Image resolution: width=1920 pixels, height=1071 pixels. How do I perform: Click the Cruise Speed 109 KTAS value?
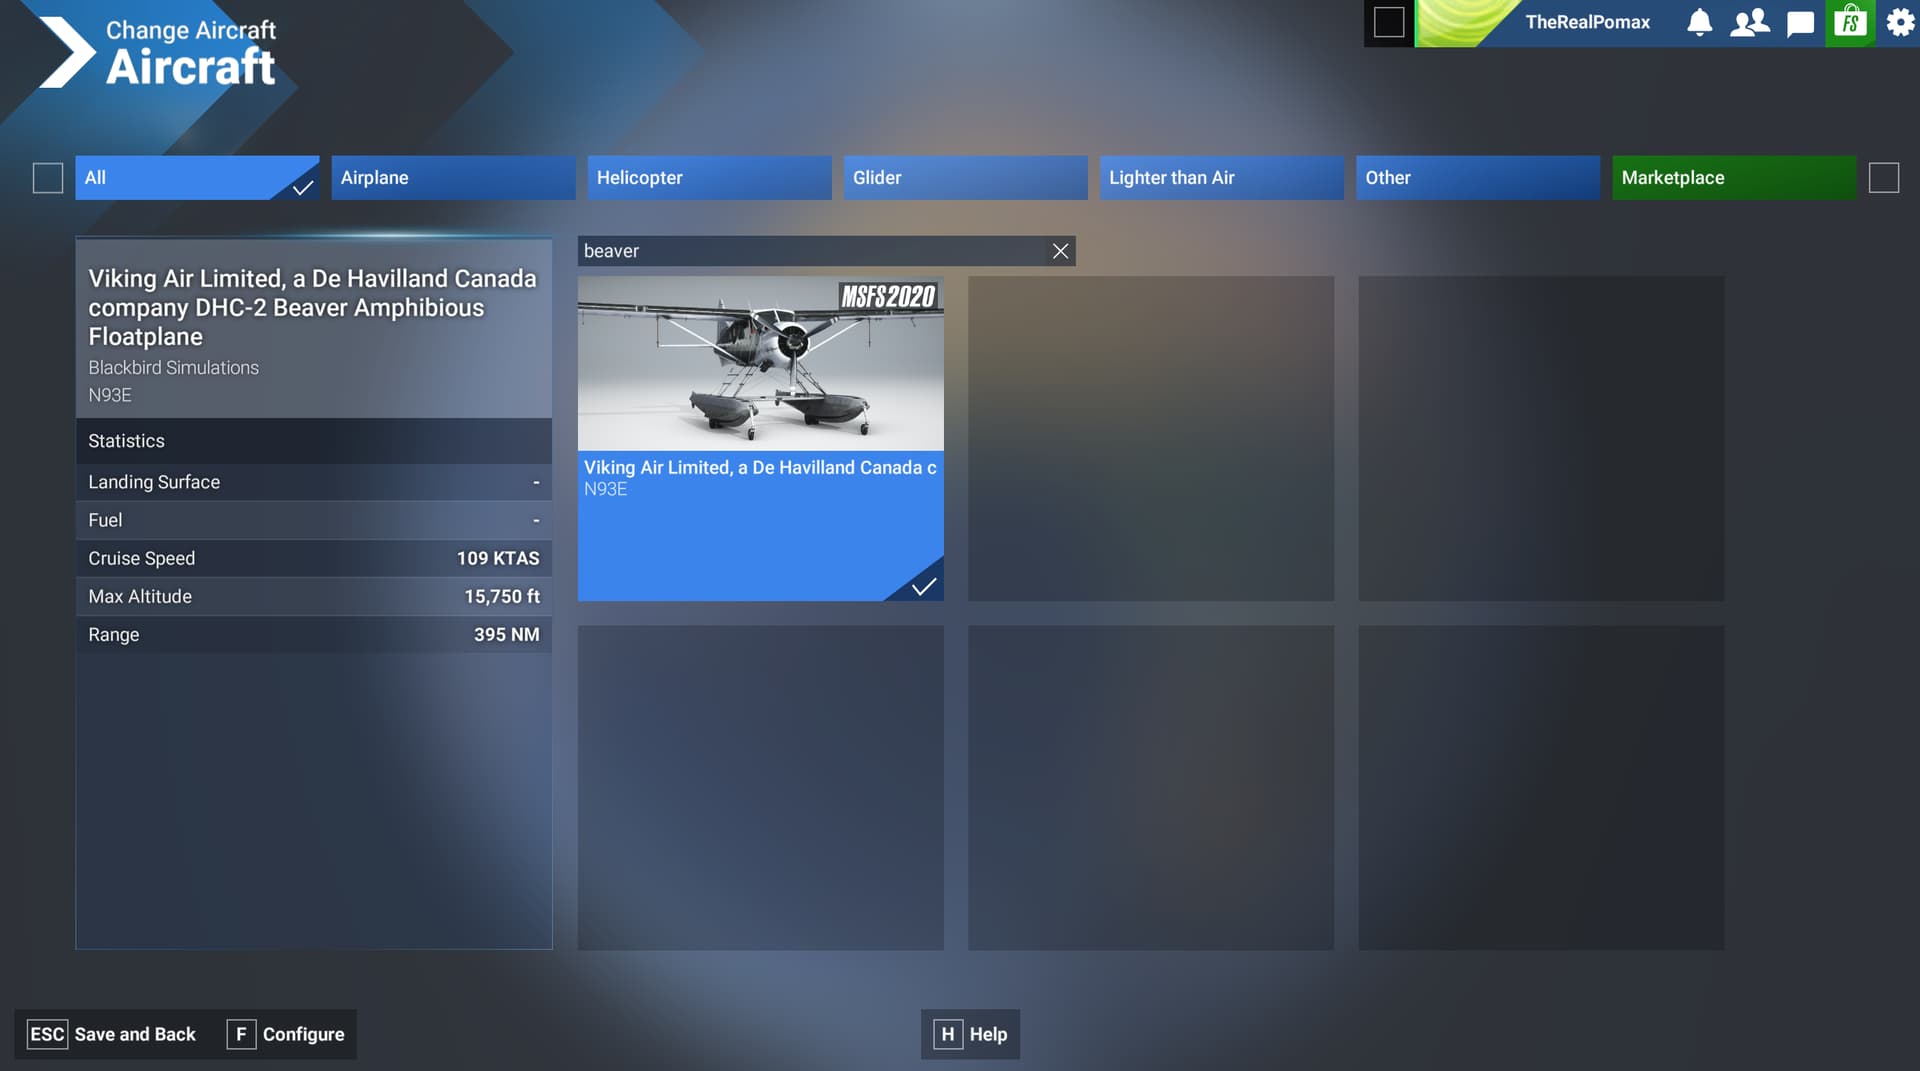point(498,558)
